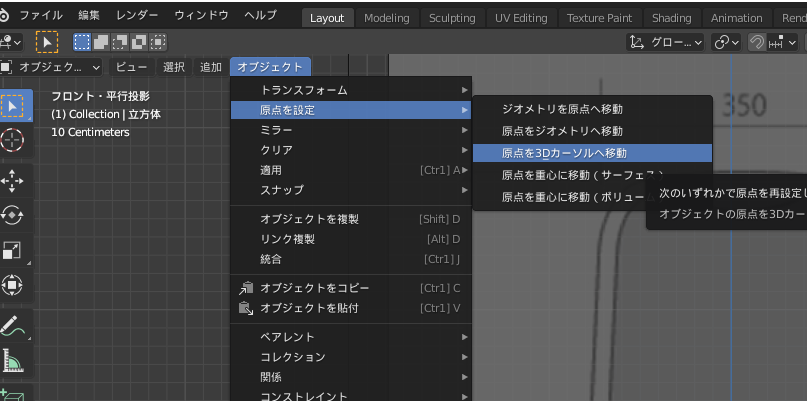
Task: Select 原点をジオメトリへ移動 in submenu
Action: coord(592,131)
